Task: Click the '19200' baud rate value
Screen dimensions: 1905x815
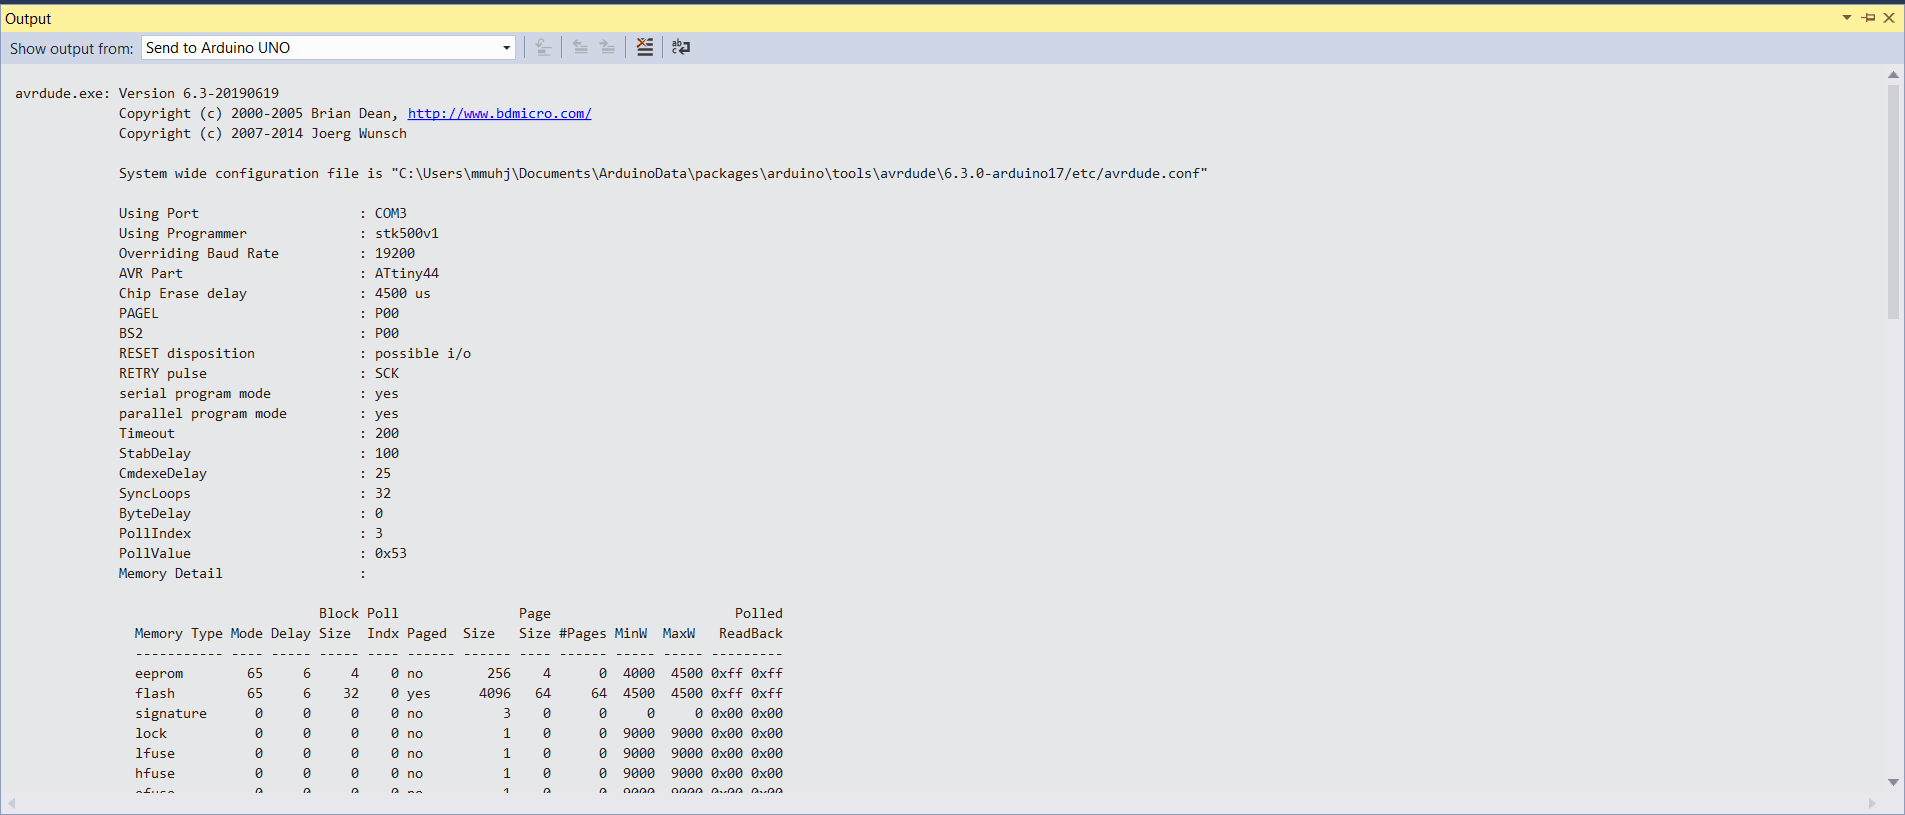Action: tap(395, 253)
